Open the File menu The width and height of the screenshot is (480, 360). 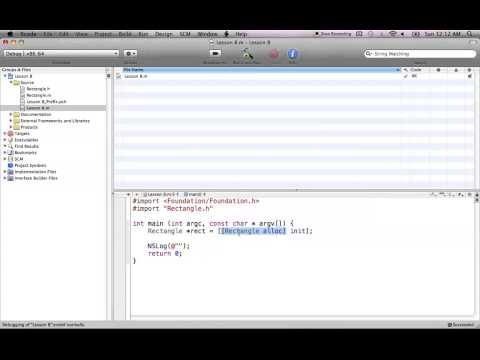(48, 34)
